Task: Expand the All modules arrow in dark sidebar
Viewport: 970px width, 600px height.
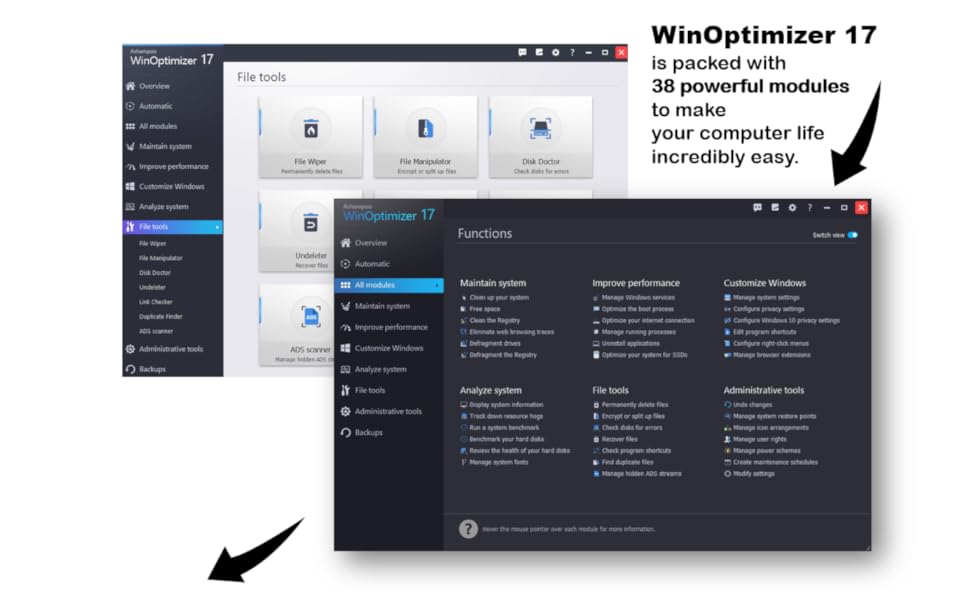Action: (x=437, y=285)
